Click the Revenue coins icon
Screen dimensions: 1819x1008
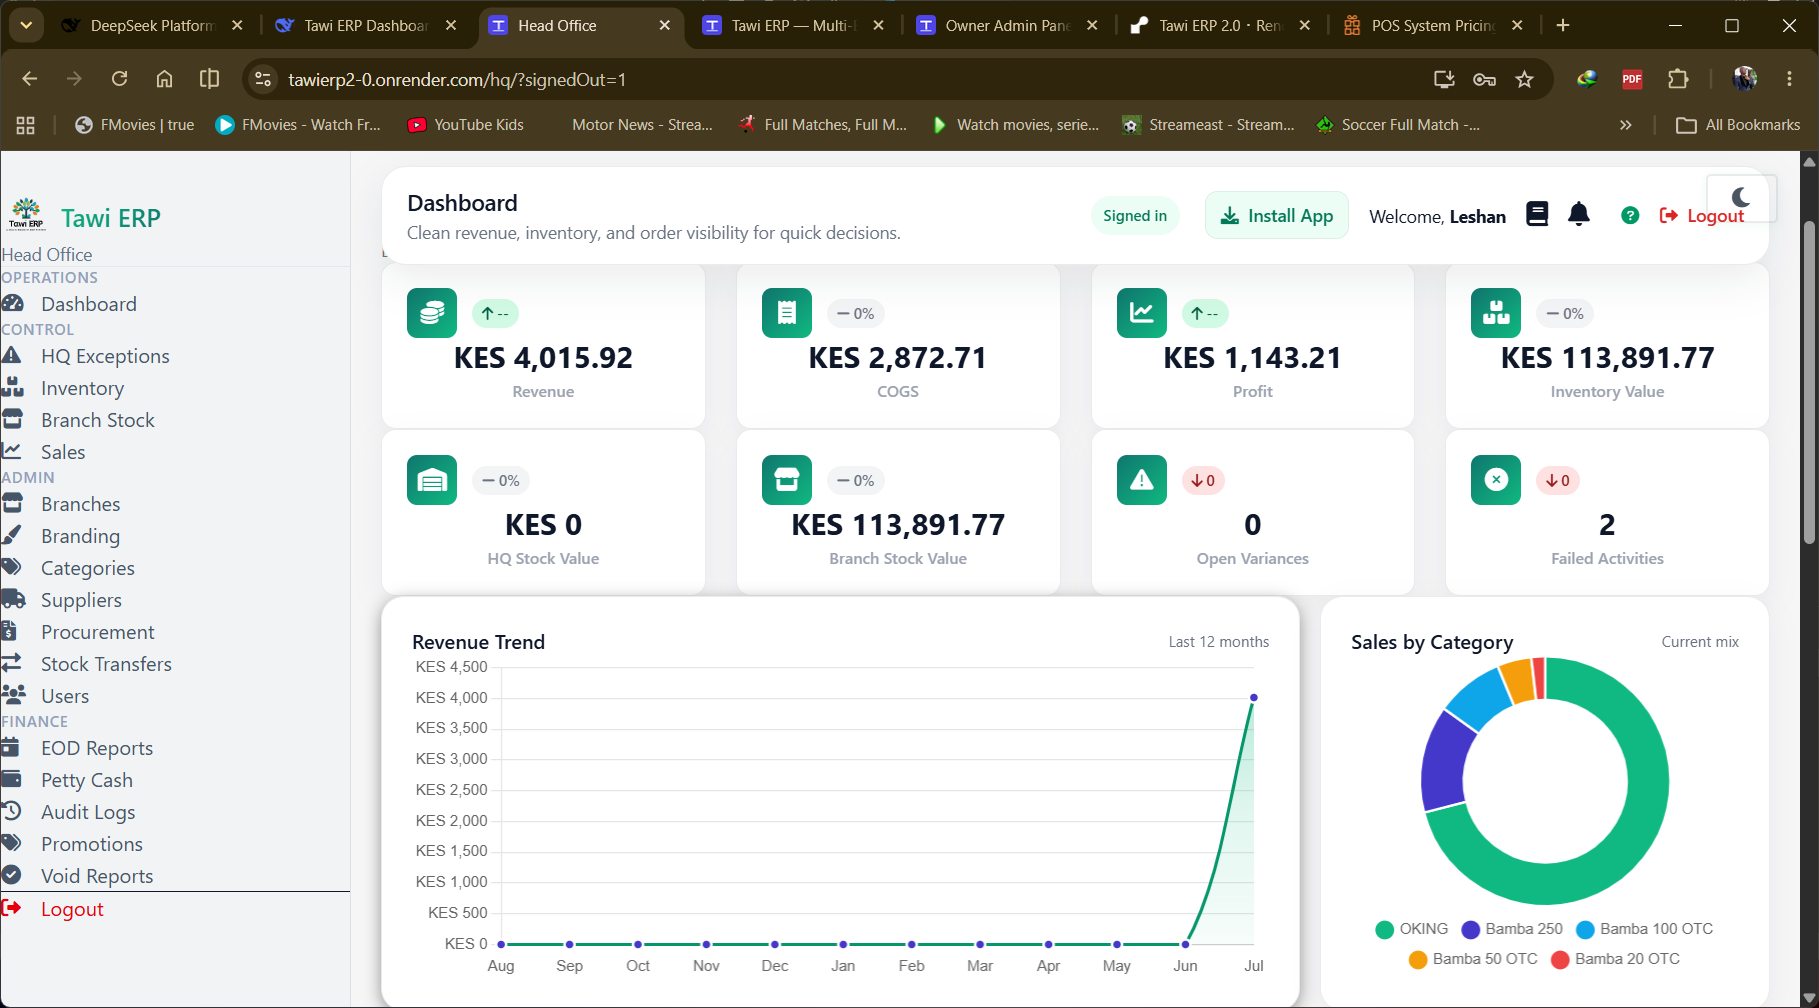pos(432,313)
